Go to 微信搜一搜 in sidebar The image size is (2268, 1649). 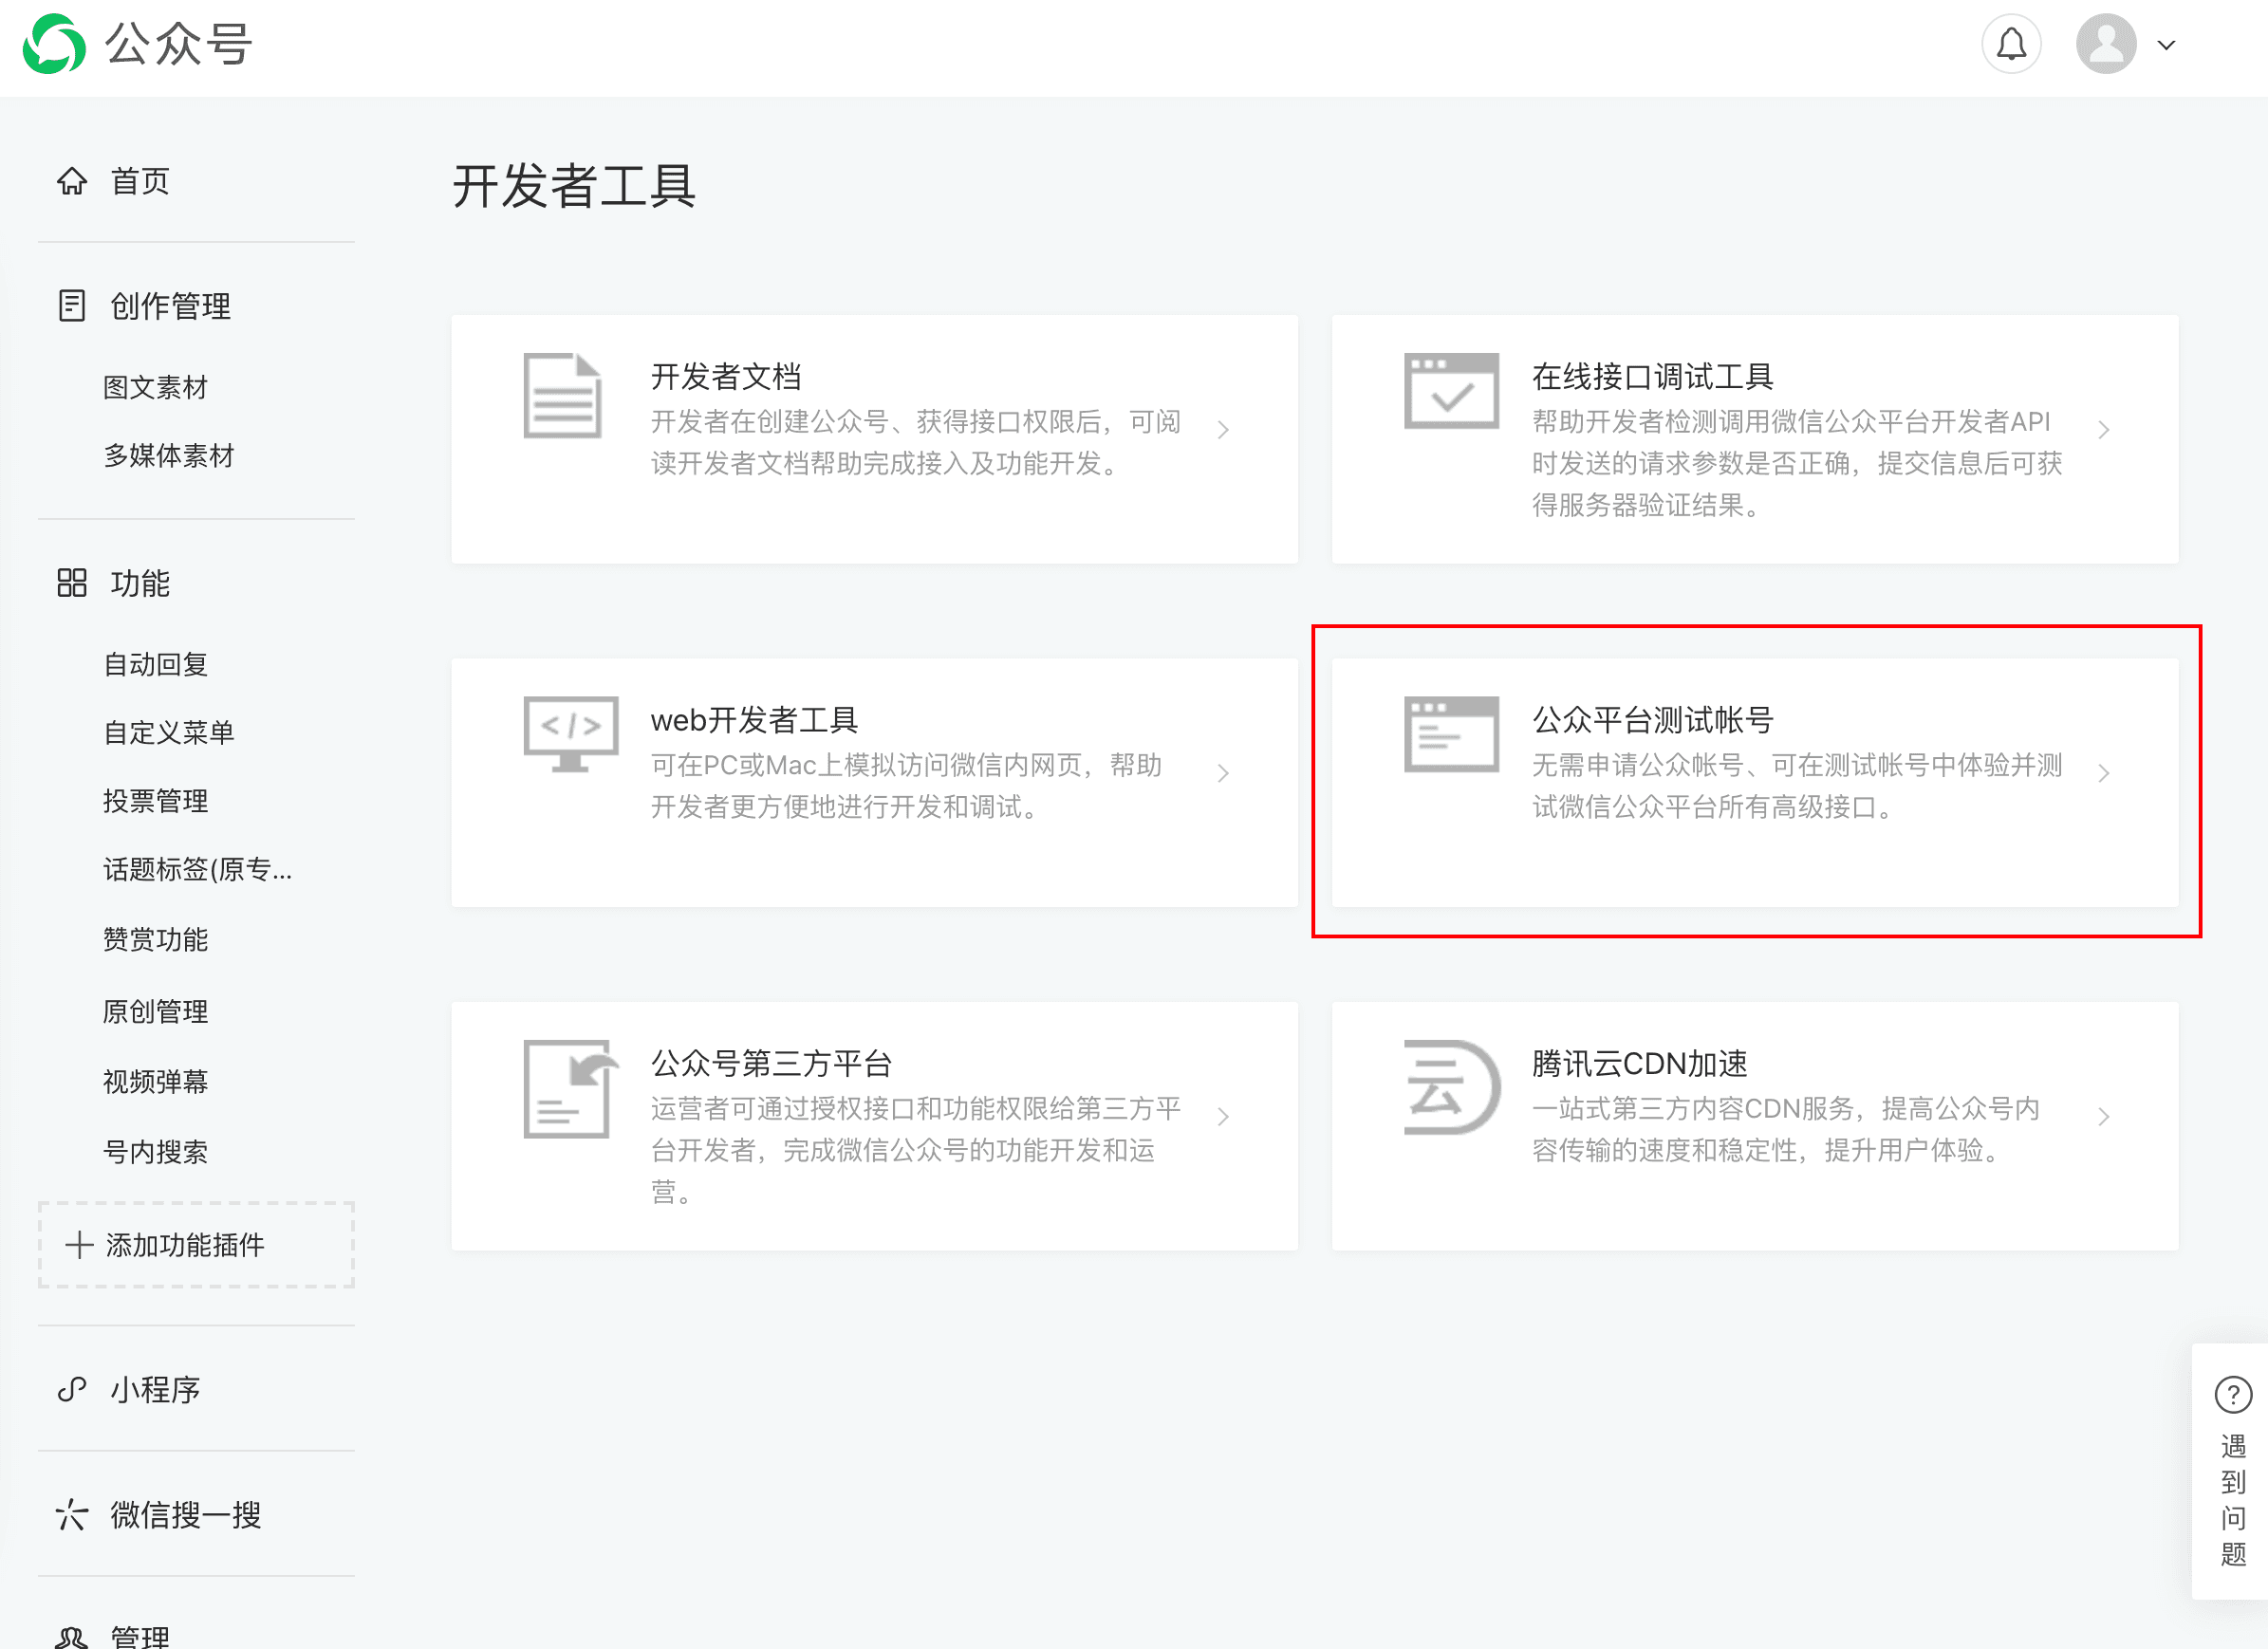[185, 1514]
